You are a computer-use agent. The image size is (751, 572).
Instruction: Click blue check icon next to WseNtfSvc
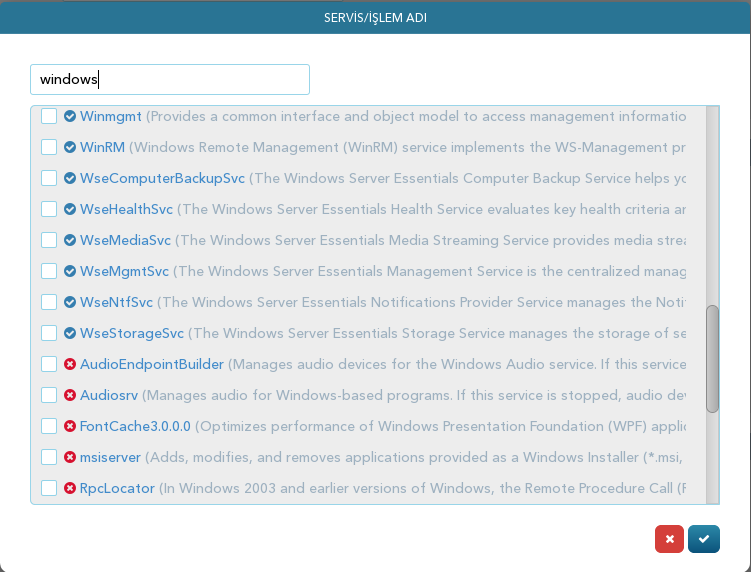coord(70,302)
